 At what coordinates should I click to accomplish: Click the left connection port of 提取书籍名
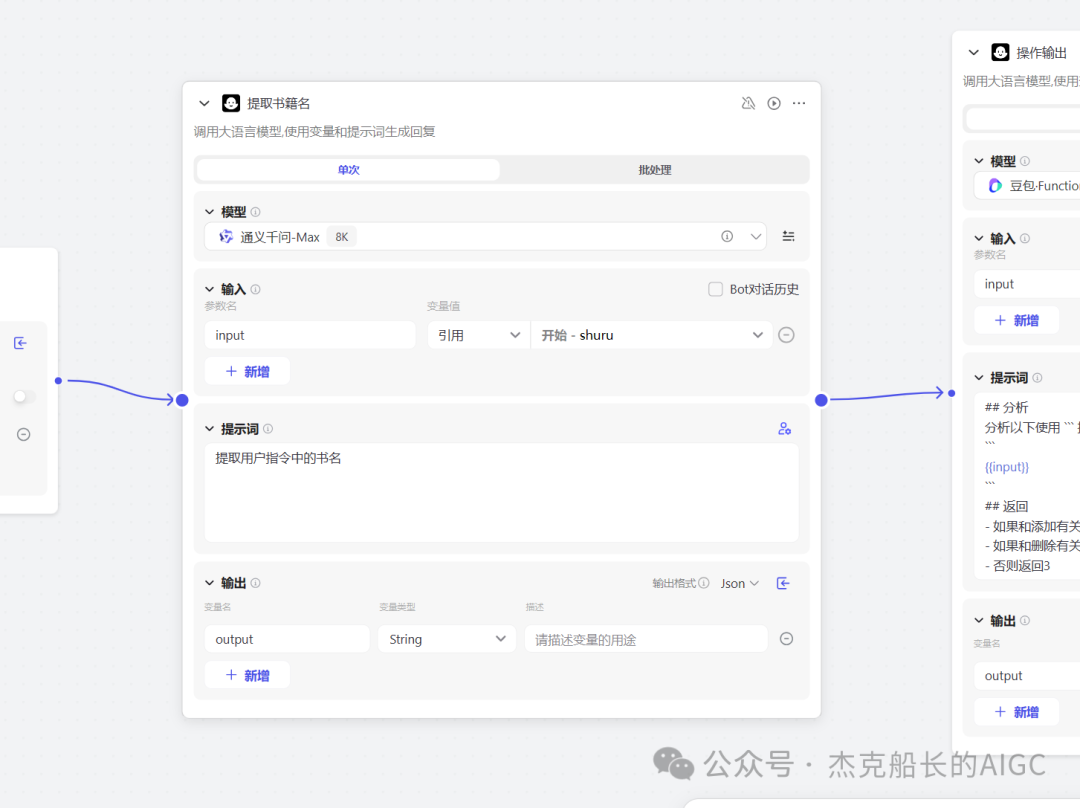[182, 400]
